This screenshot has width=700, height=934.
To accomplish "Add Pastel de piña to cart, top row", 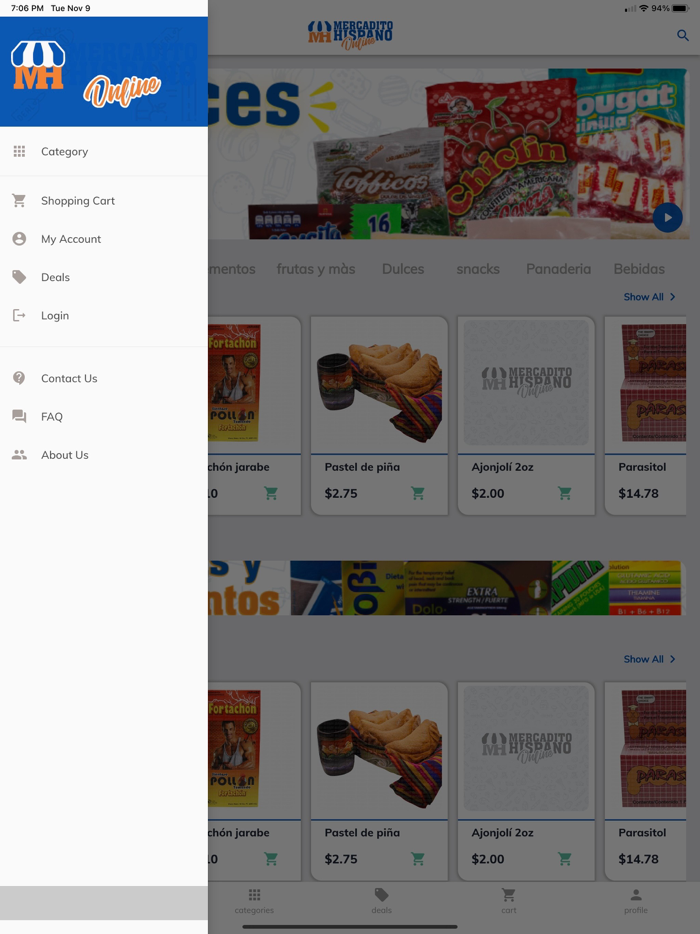I will point(418,493).
